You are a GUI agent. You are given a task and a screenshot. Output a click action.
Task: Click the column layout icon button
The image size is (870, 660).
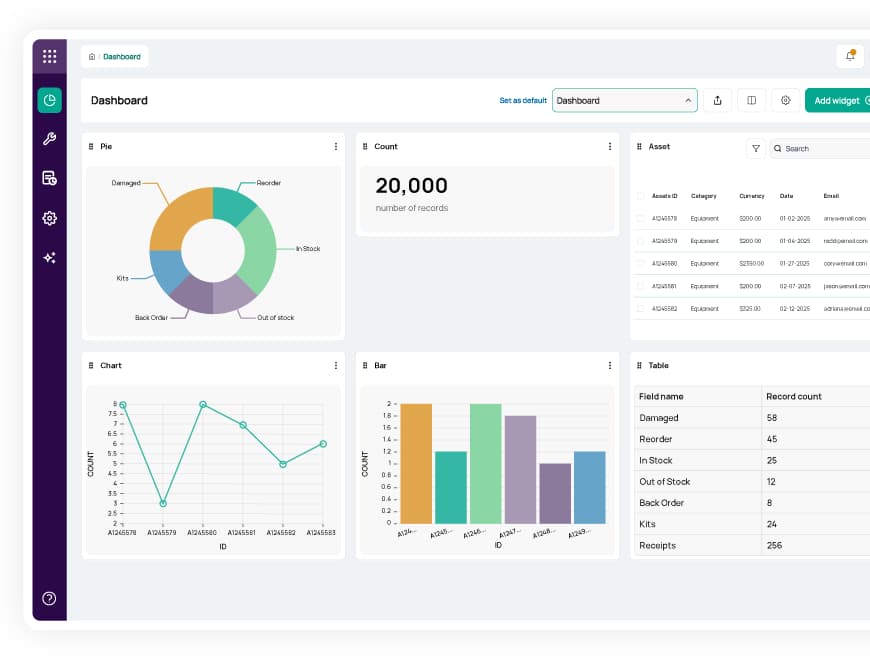[x=751, y=100]
